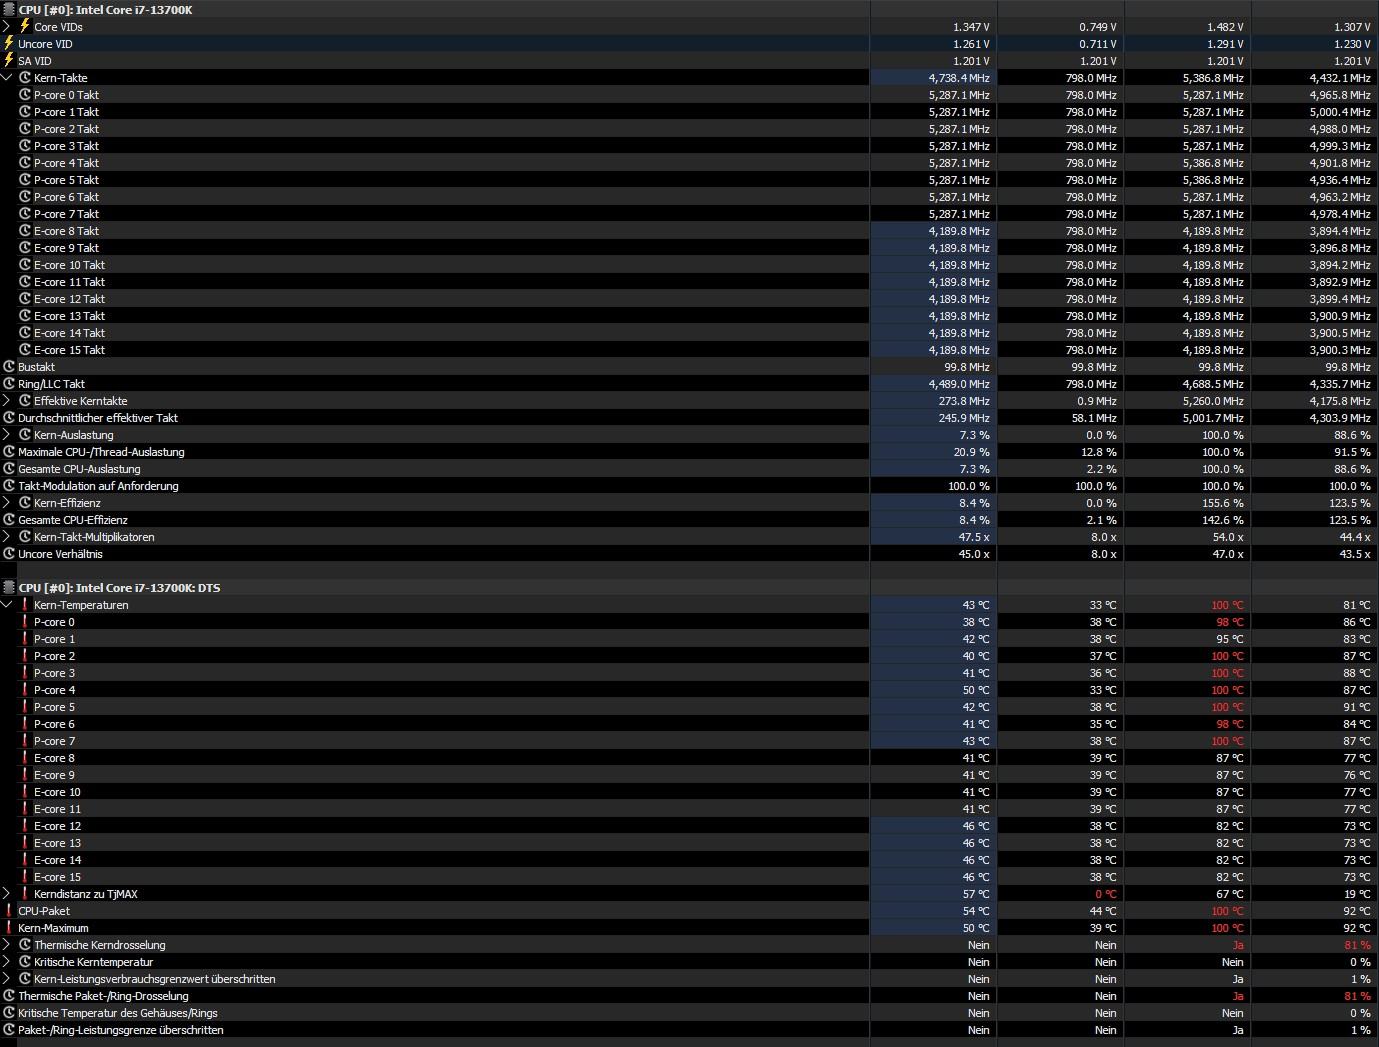Click the E-core 15 Takt clock icon
The height and width of the screenshot is (1047, 1379).
pos(25,350)
